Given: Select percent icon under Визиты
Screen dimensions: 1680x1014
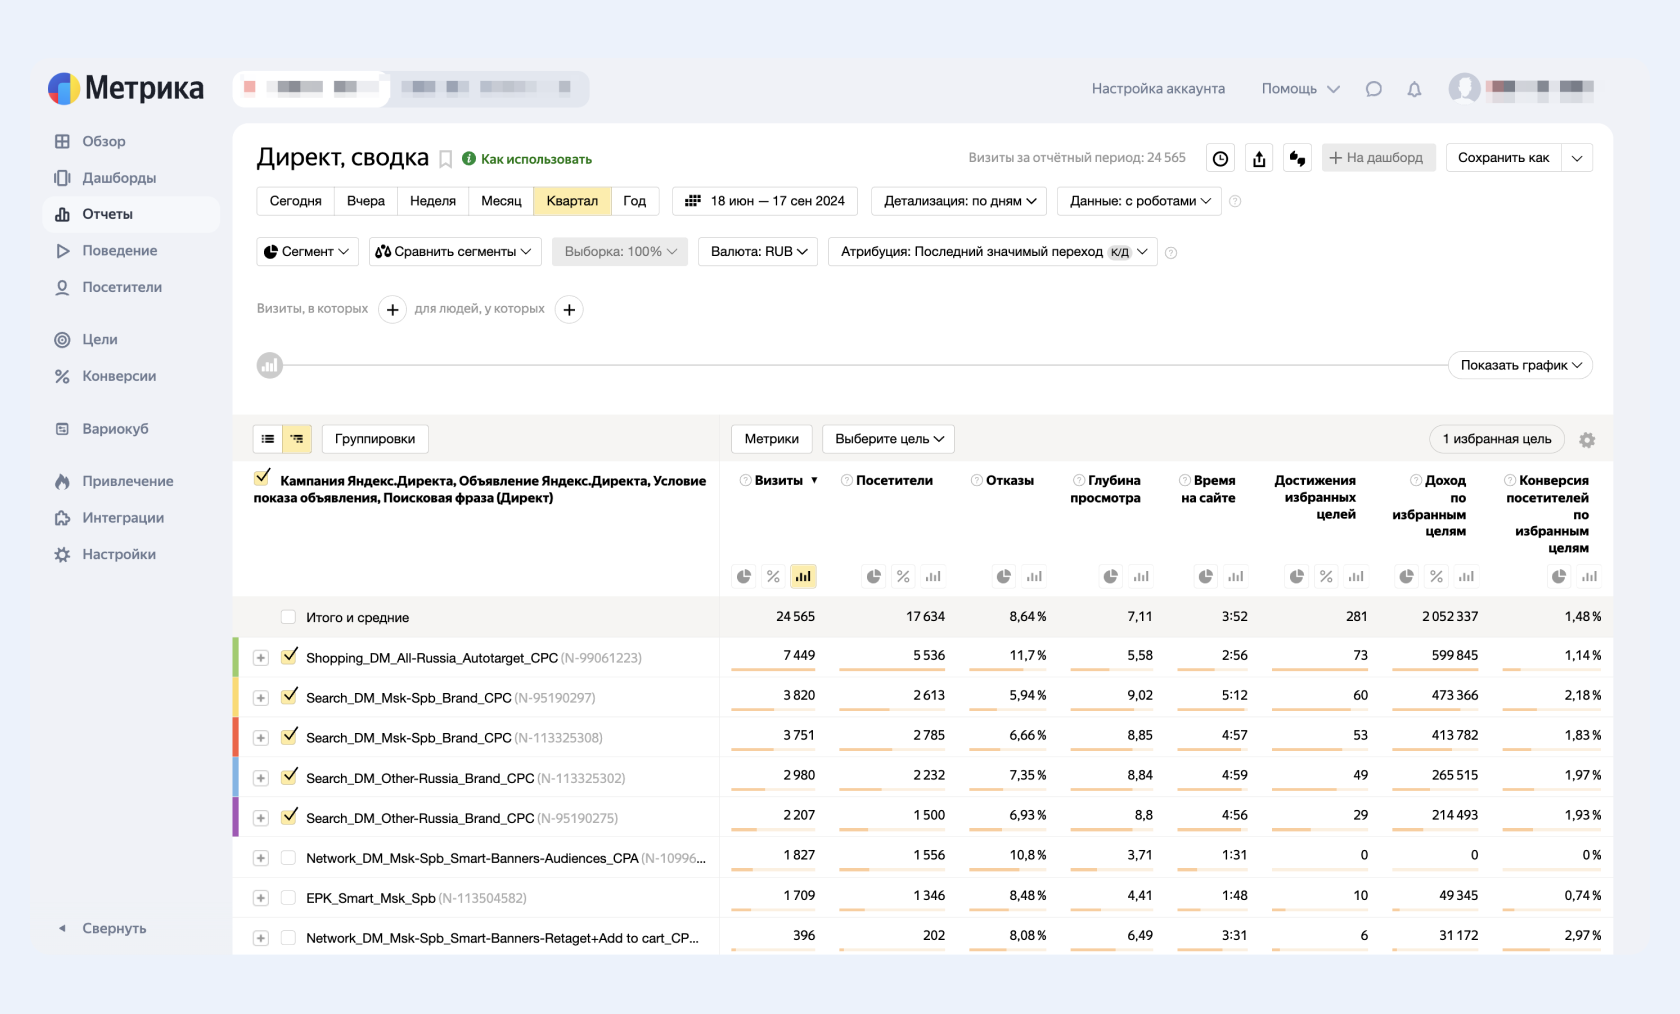Looking at the screenshot, I should click(x=773, y=576).
